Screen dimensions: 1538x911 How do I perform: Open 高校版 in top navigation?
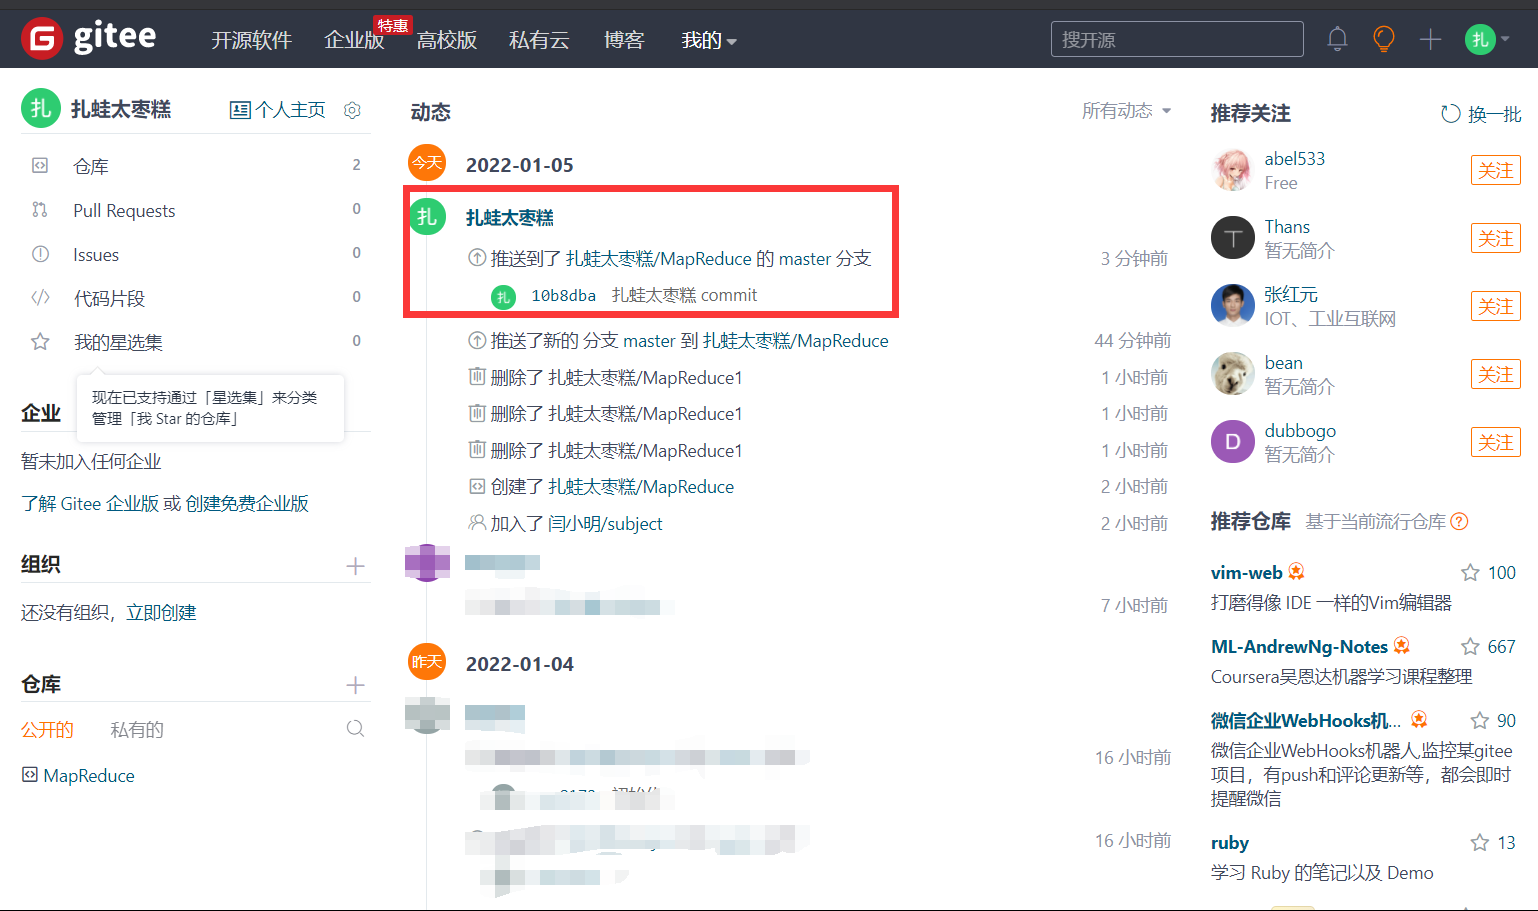pyautogui.click(x=447, y=40)
